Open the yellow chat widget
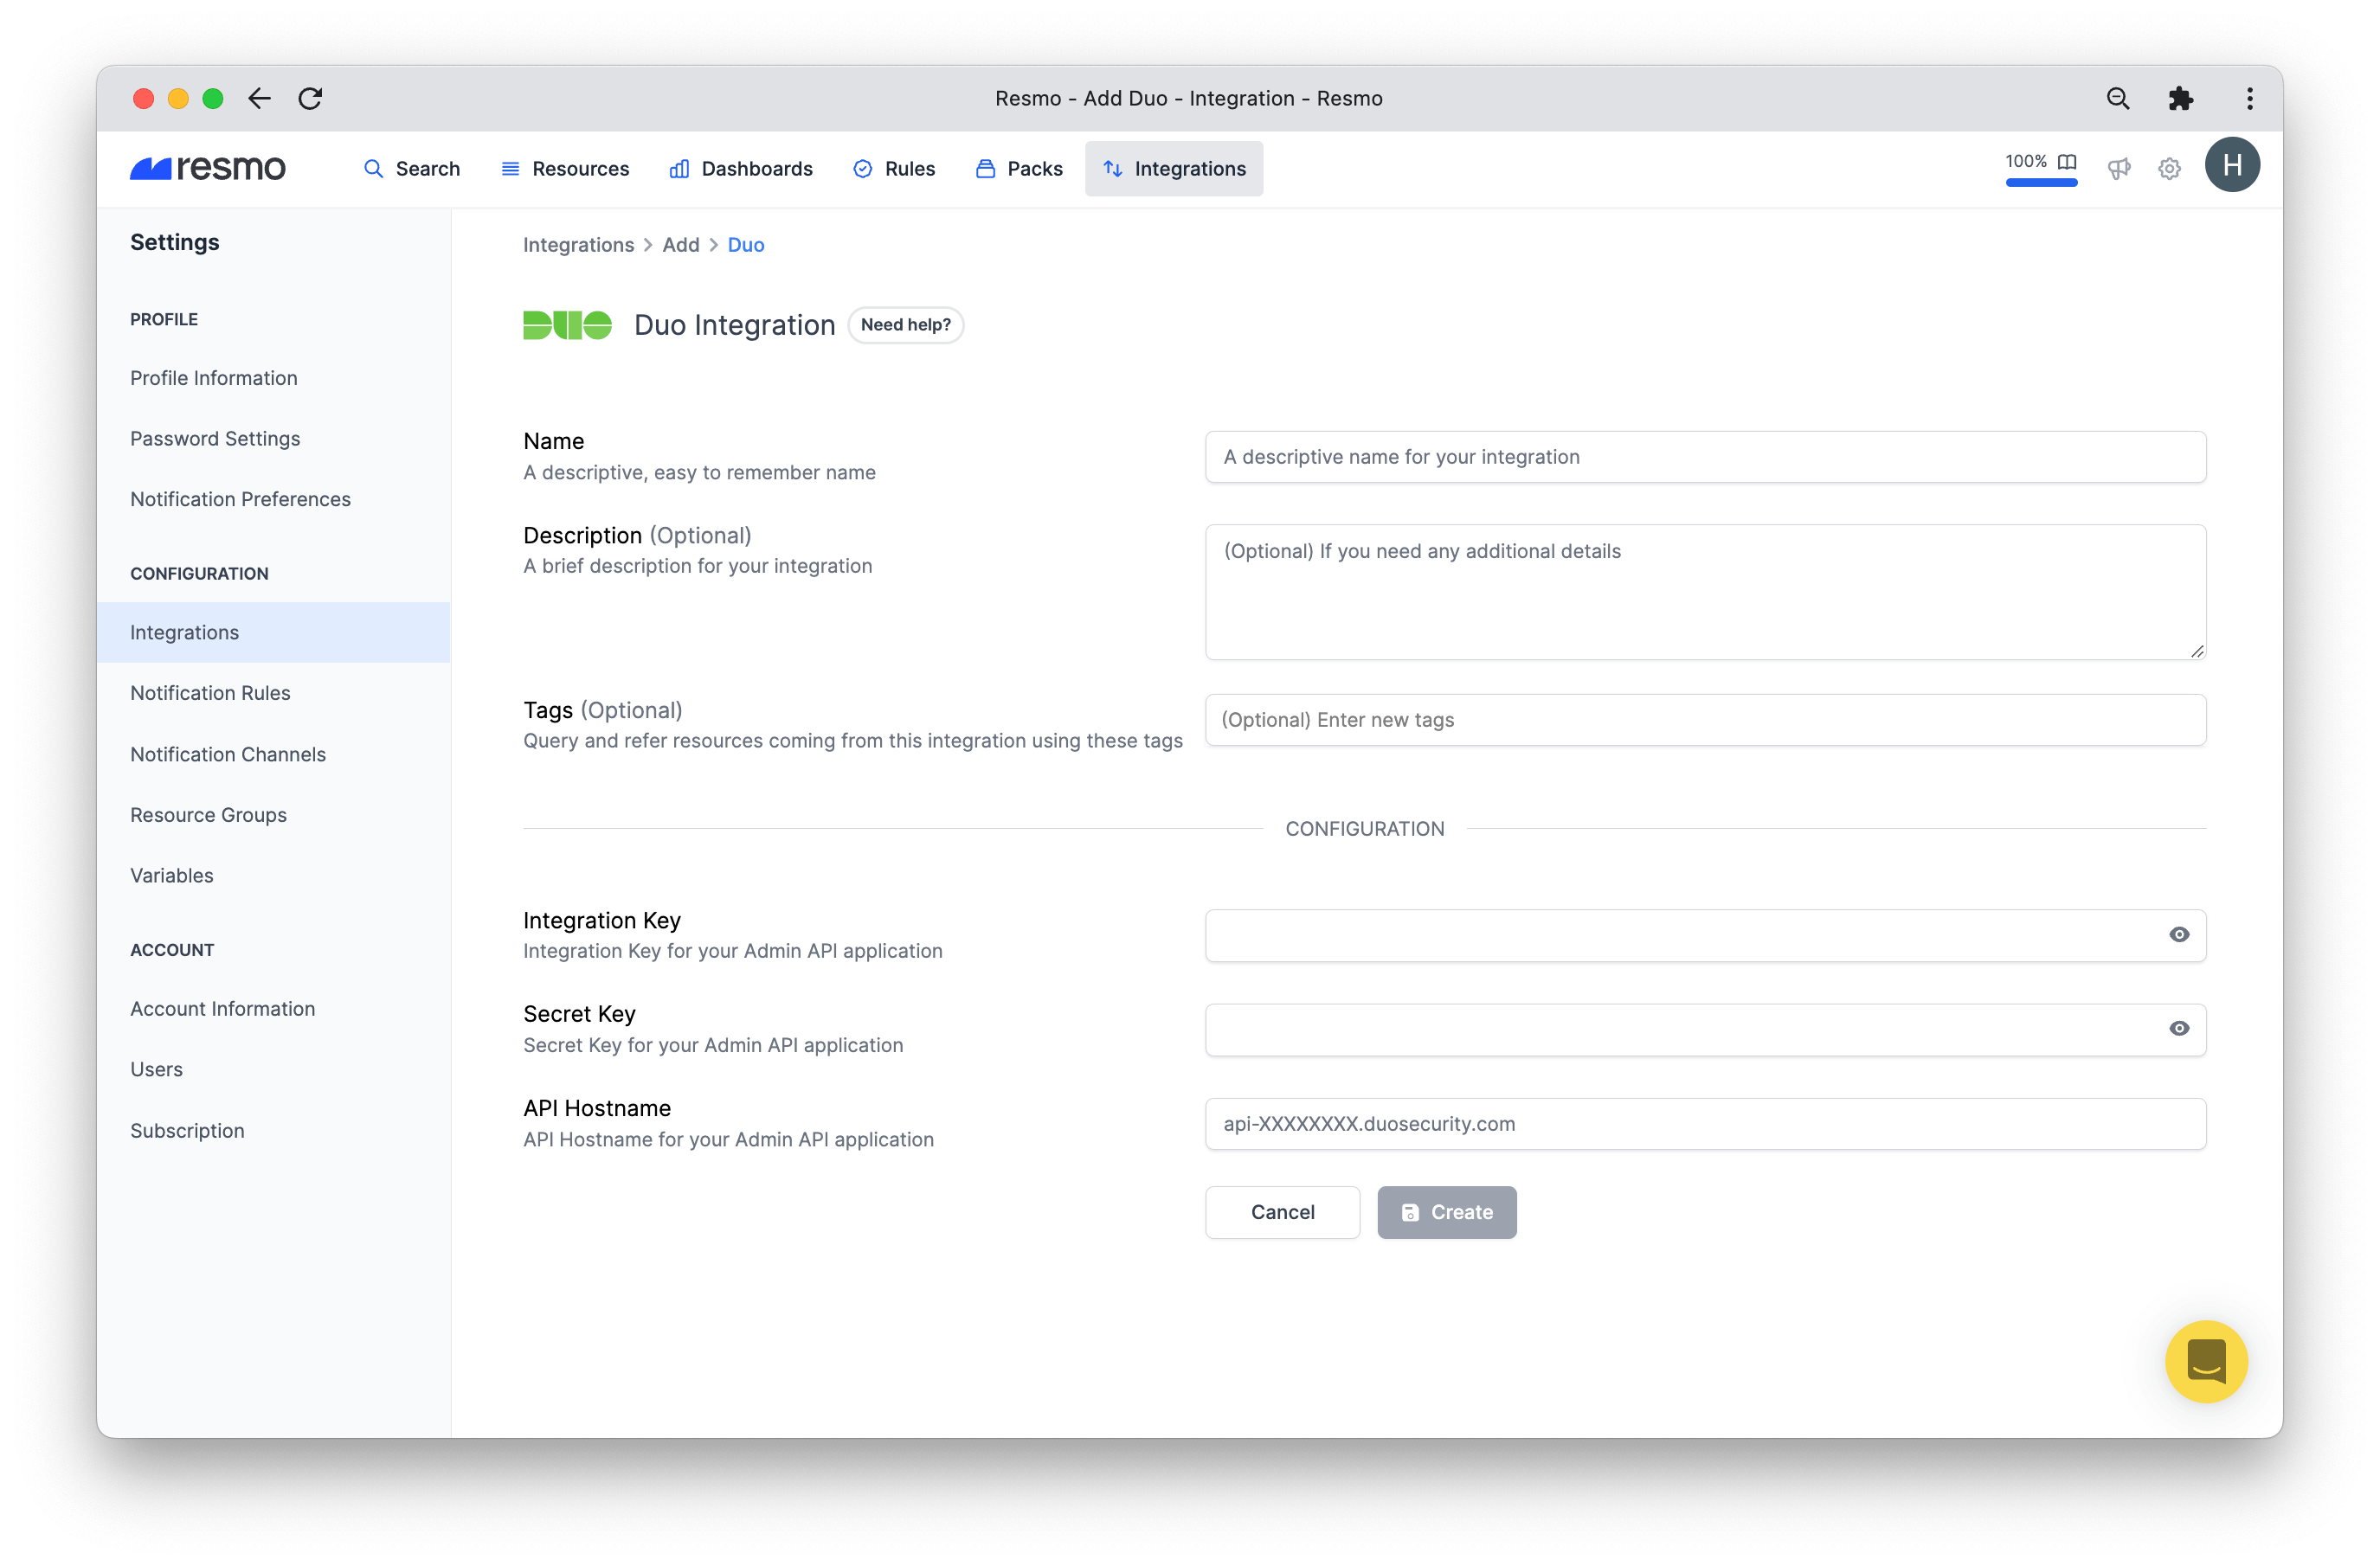This screenshot has width=2380, height=1566. (x=2206, y=1361)
